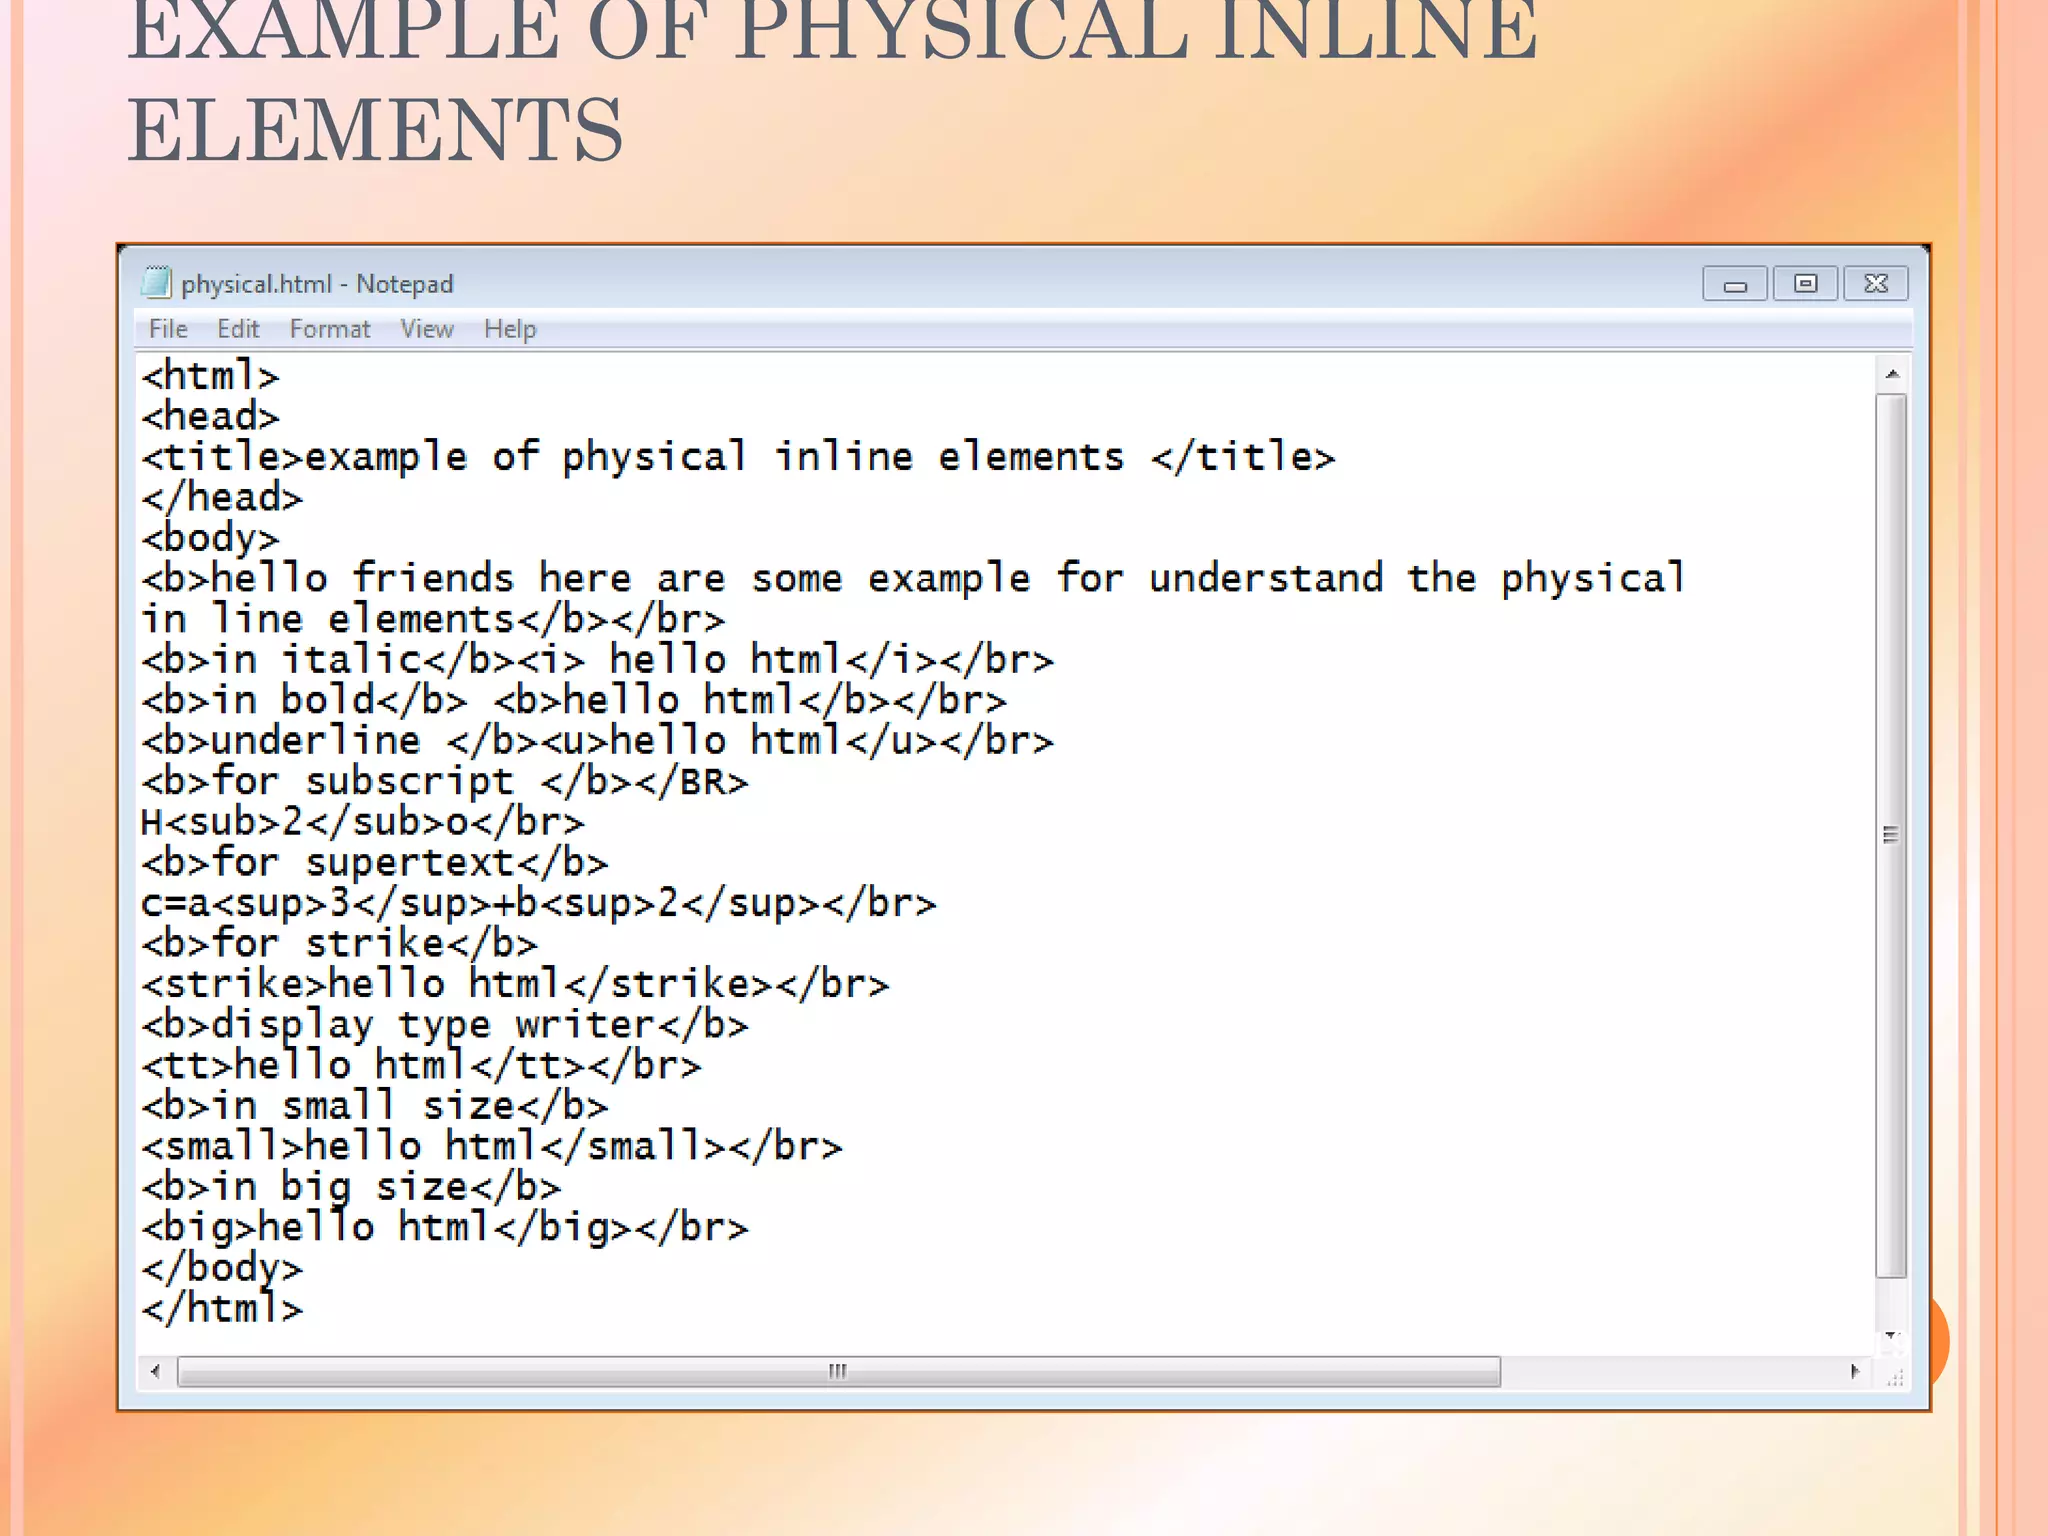Click the '<b>display type writer</b>' line

click(x=445, y=1025)
